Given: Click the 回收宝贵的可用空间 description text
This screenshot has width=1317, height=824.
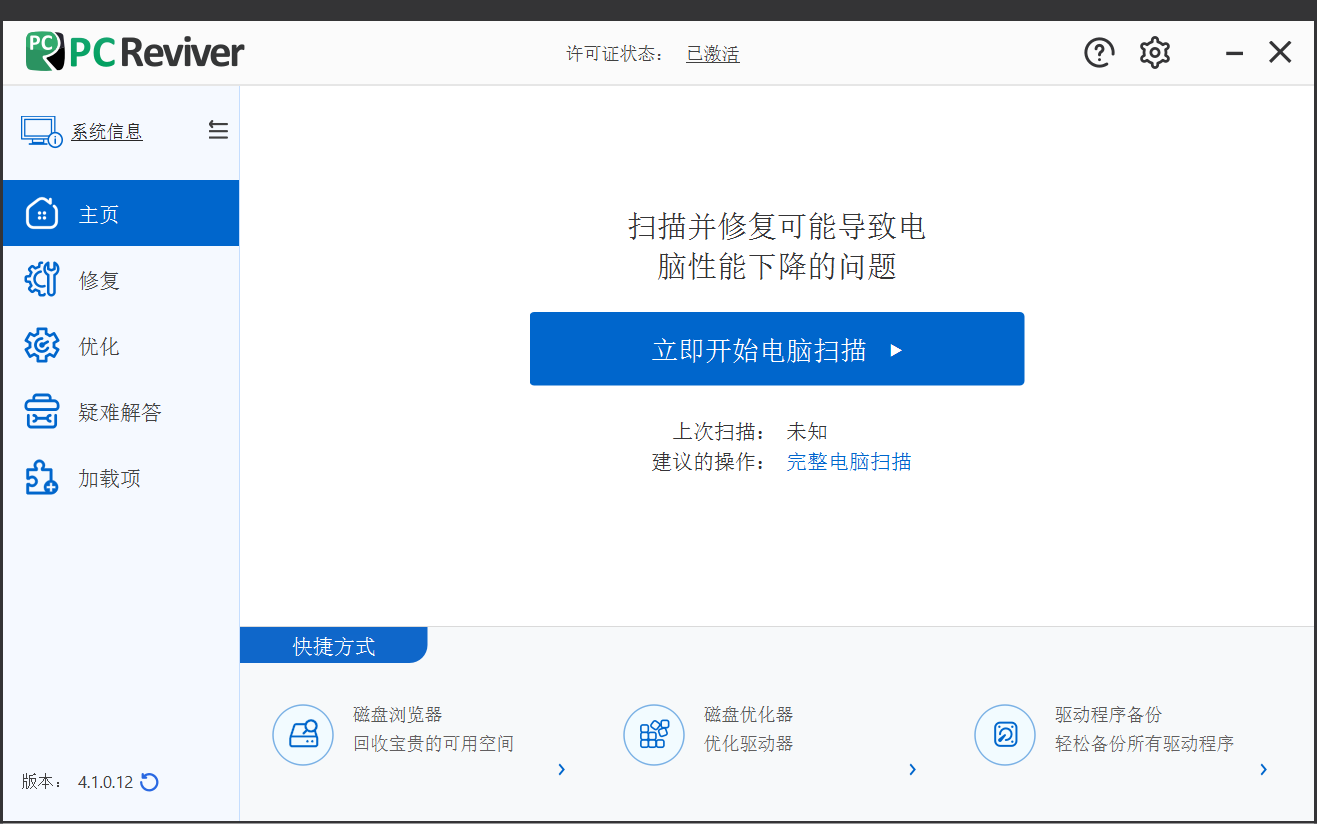Looking at the screenshot, I should click(x=434, y=744).
